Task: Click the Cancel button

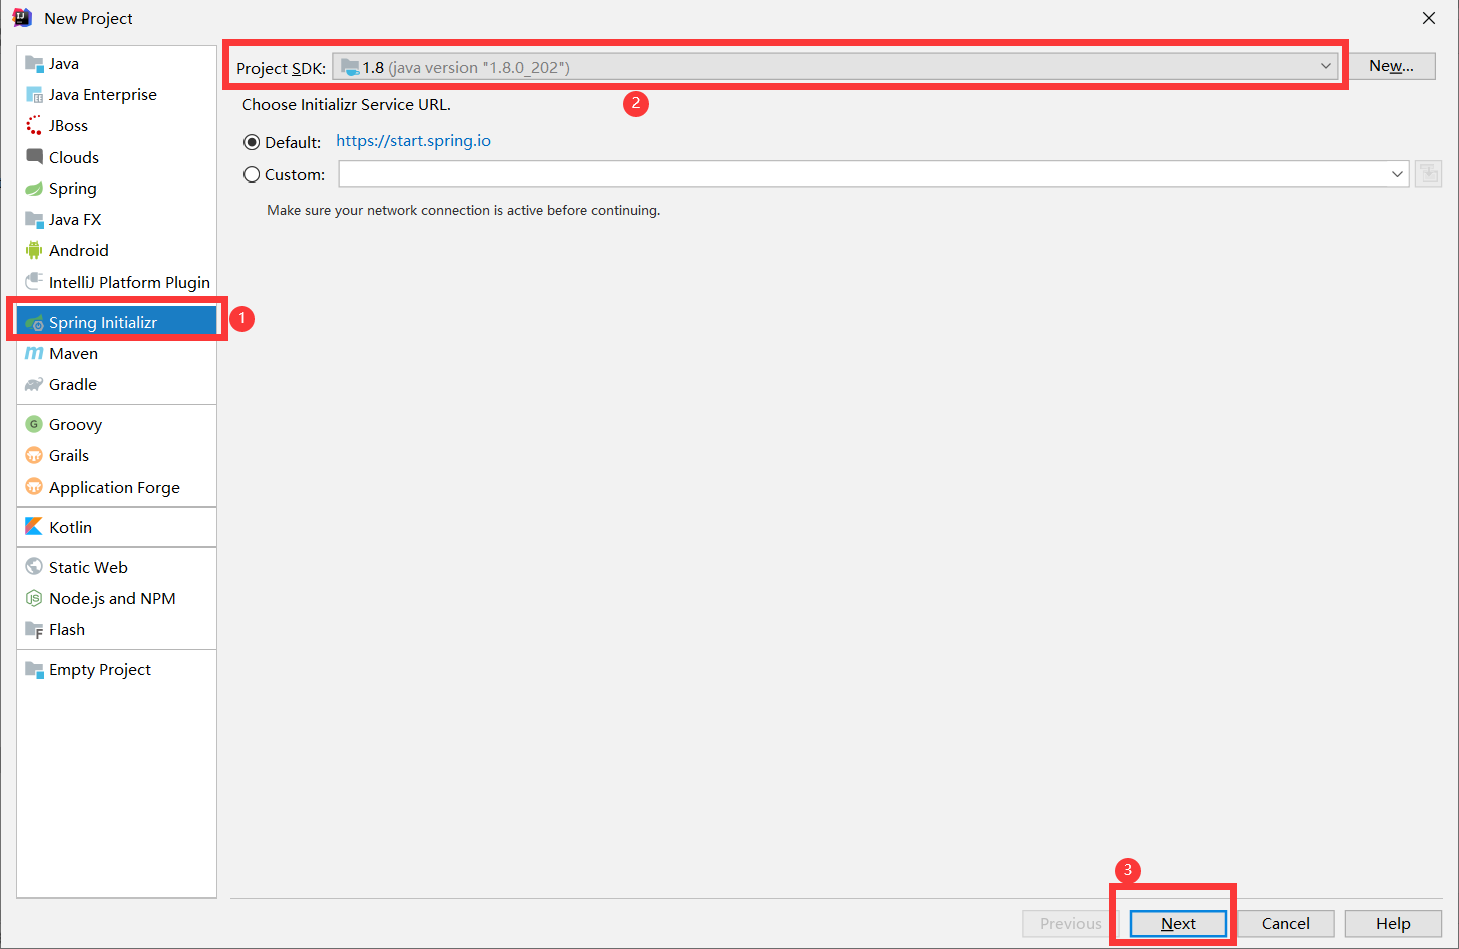Action: tap(1286, 924)
